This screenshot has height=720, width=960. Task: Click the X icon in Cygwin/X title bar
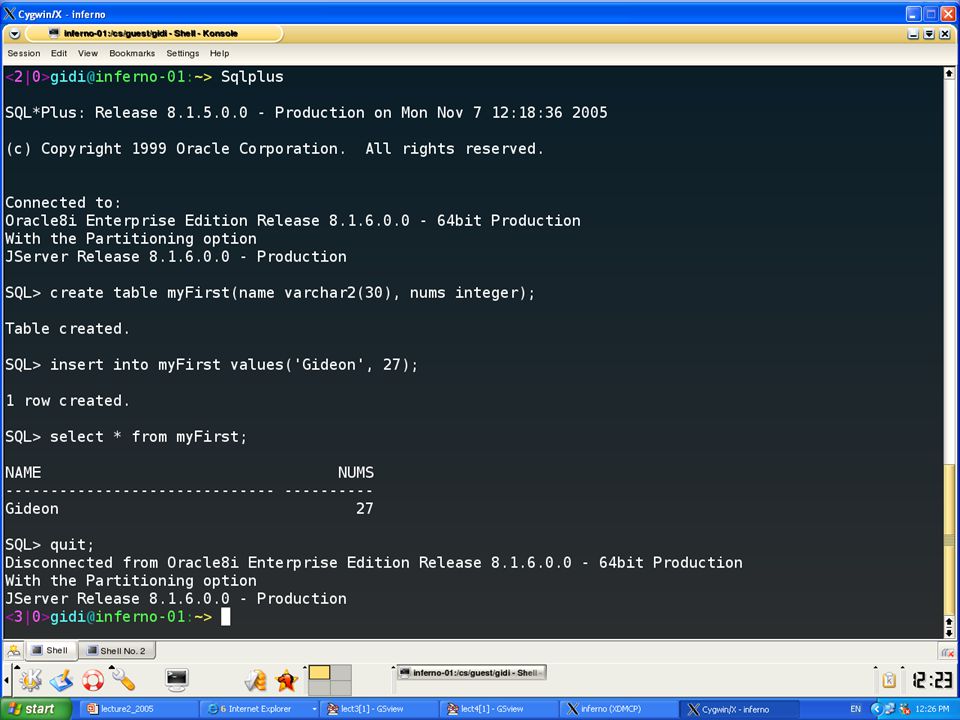[x=9, y=13]
